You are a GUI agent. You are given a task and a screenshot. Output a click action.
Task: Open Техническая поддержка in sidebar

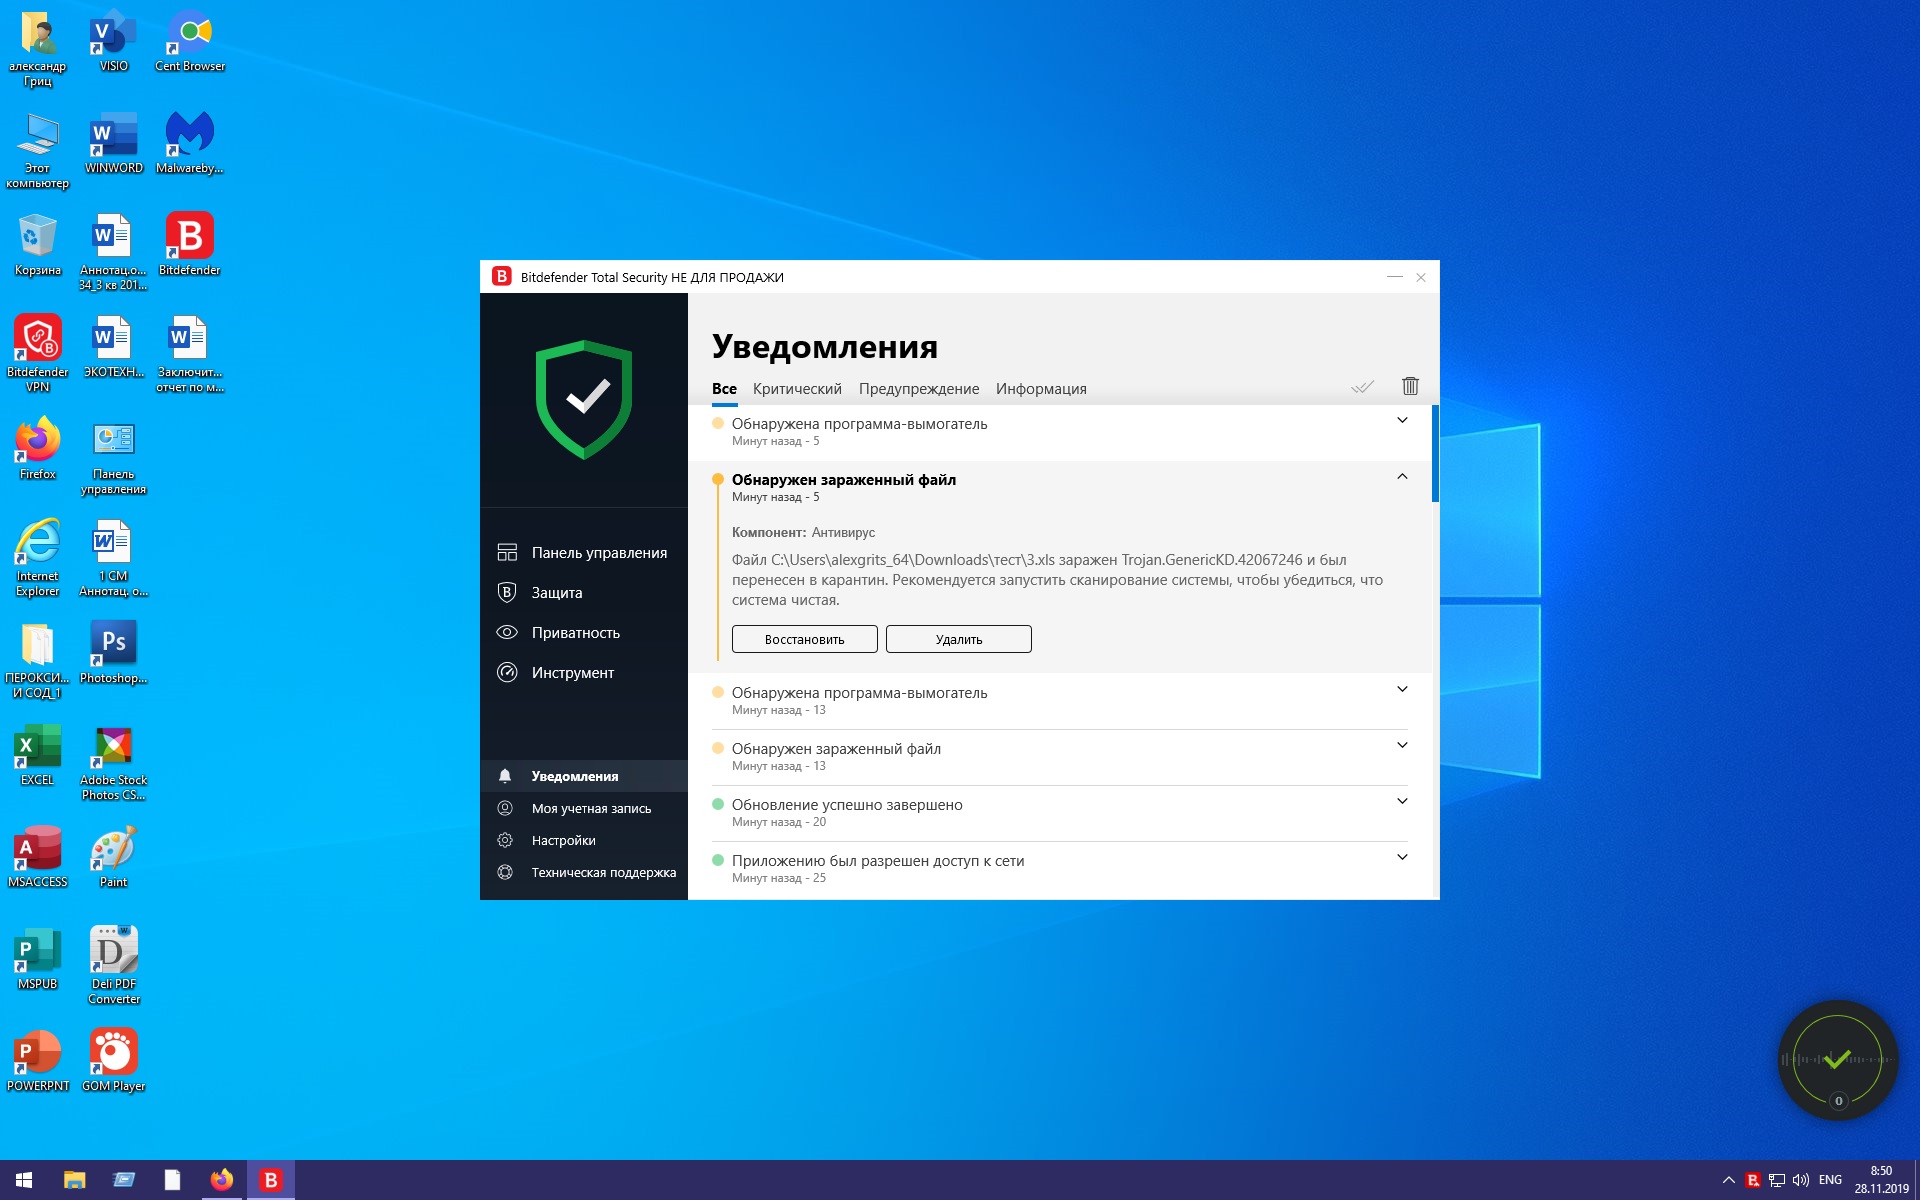pos(603,872)
